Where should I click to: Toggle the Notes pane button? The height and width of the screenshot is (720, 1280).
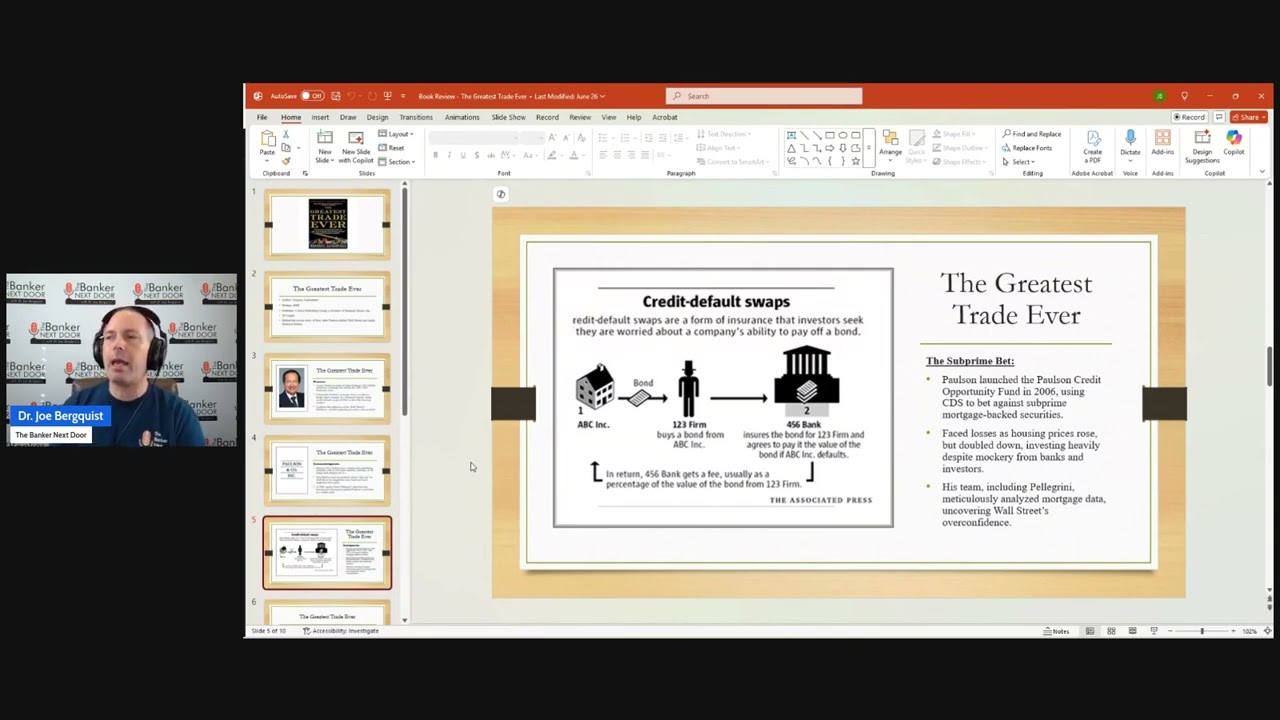tap(1056, 631)
